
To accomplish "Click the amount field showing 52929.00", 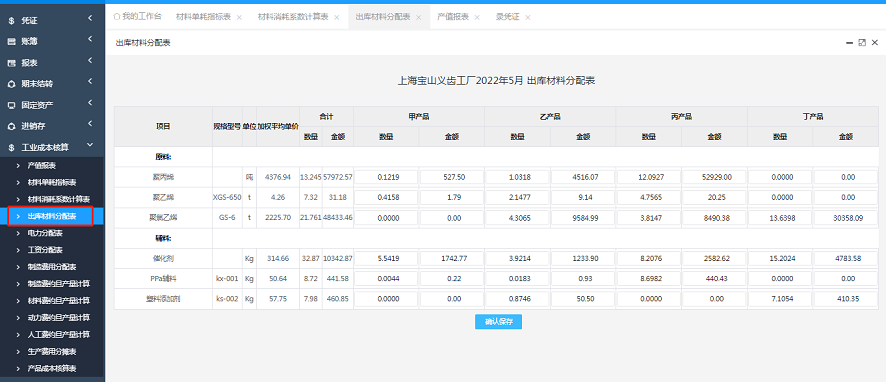I will [x=714, y=177].
